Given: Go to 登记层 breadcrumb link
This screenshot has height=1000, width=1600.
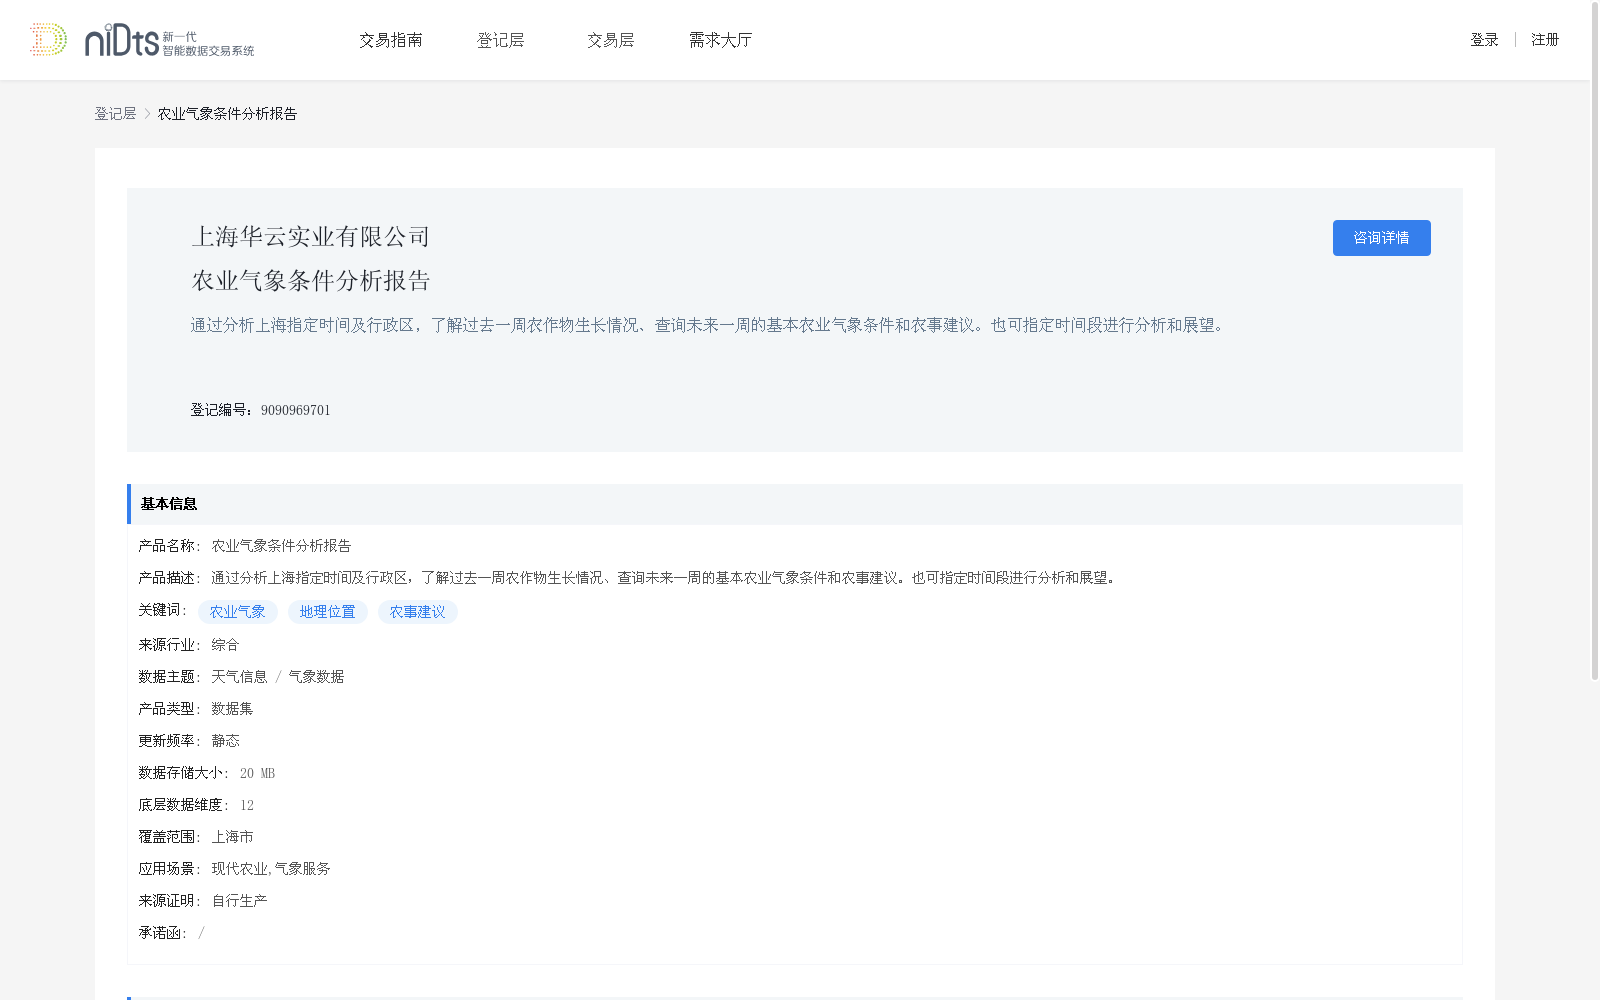Looking at the screenshot, I should (x=115, y=114).
